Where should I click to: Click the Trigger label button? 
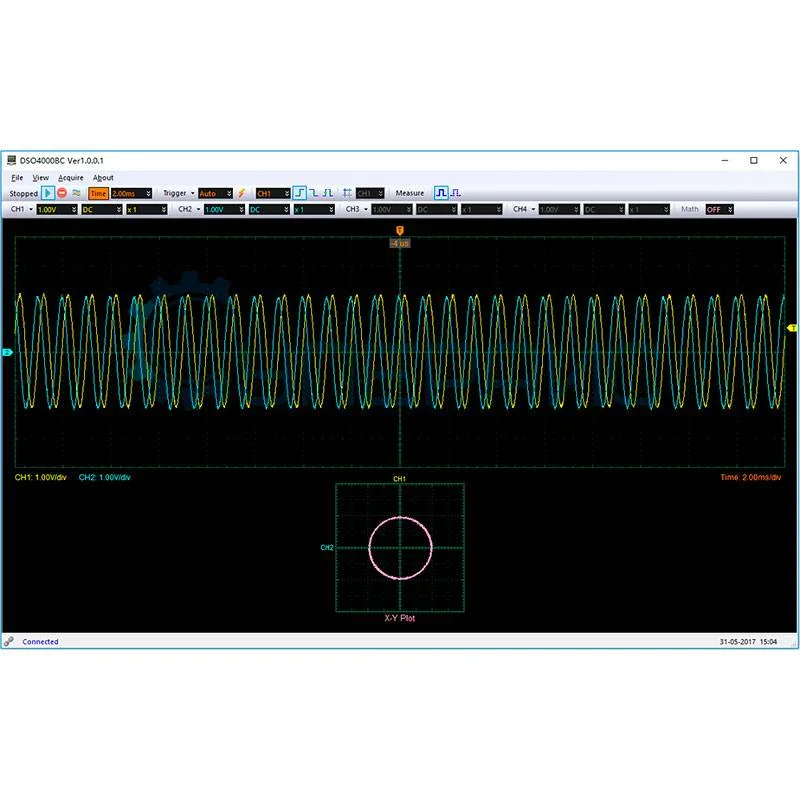click(x=176, y=193)
